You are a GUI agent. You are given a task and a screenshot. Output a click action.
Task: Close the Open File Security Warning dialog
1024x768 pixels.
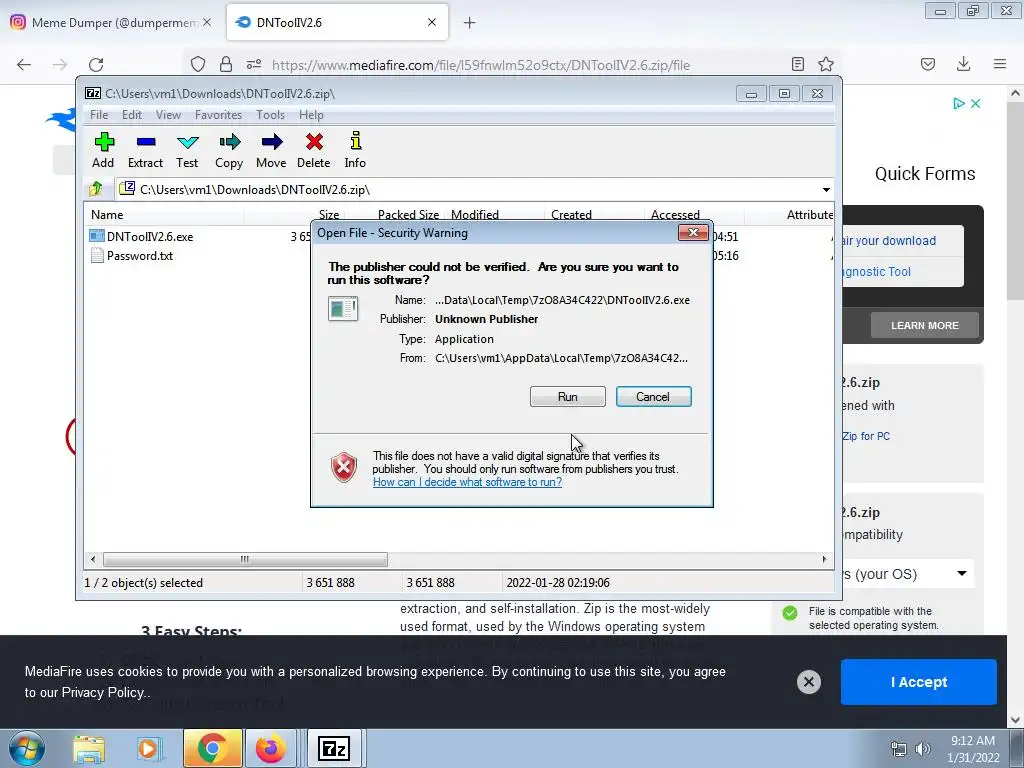693,232
